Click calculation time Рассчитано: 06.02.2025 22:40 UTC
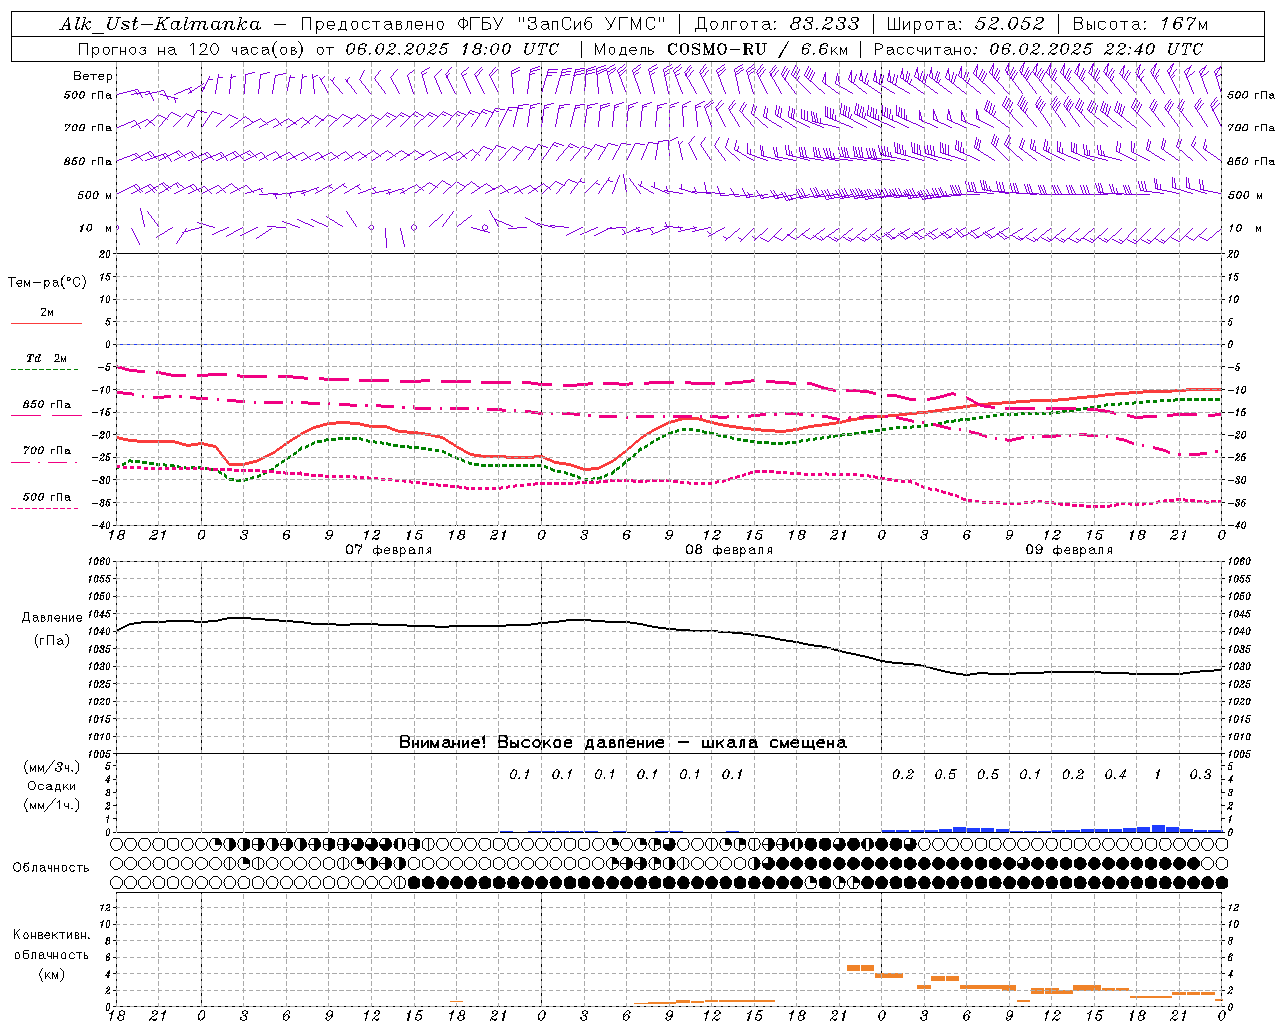 (1038, 49)
